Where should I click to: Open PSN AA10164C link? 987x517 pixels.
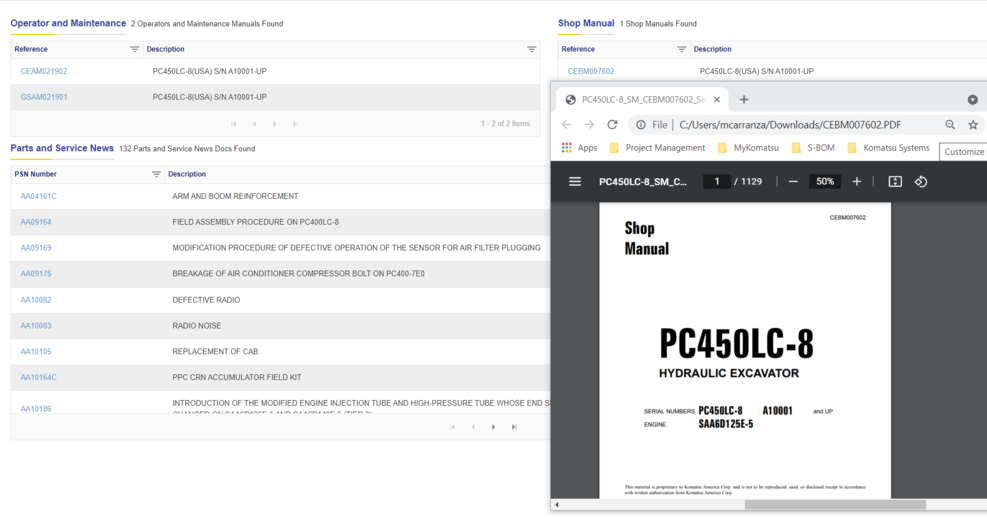tap(38, 377)
